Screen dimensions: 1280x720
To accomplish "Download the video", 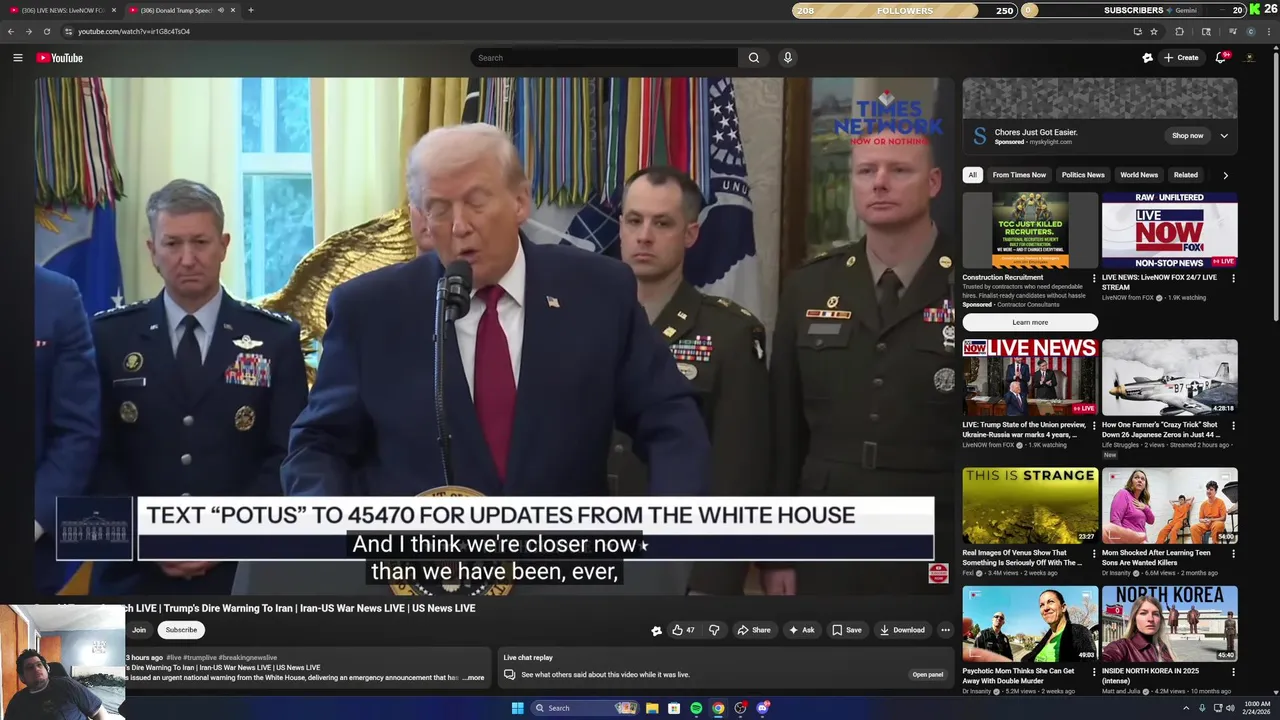I will coord(902,630).
